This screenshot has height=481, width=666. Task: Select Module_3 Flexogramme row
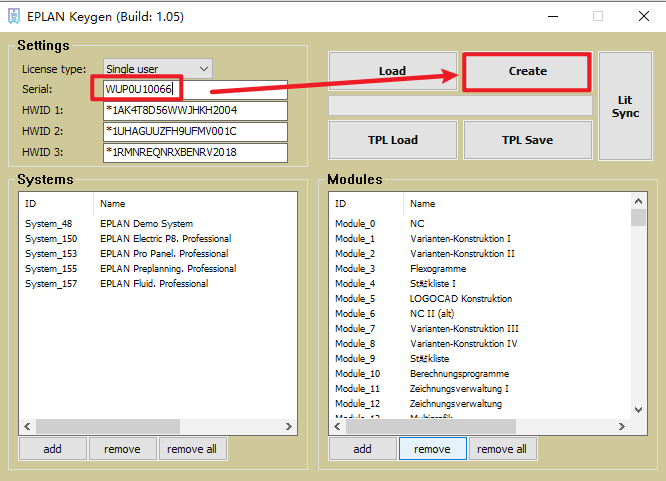[480, 269]
